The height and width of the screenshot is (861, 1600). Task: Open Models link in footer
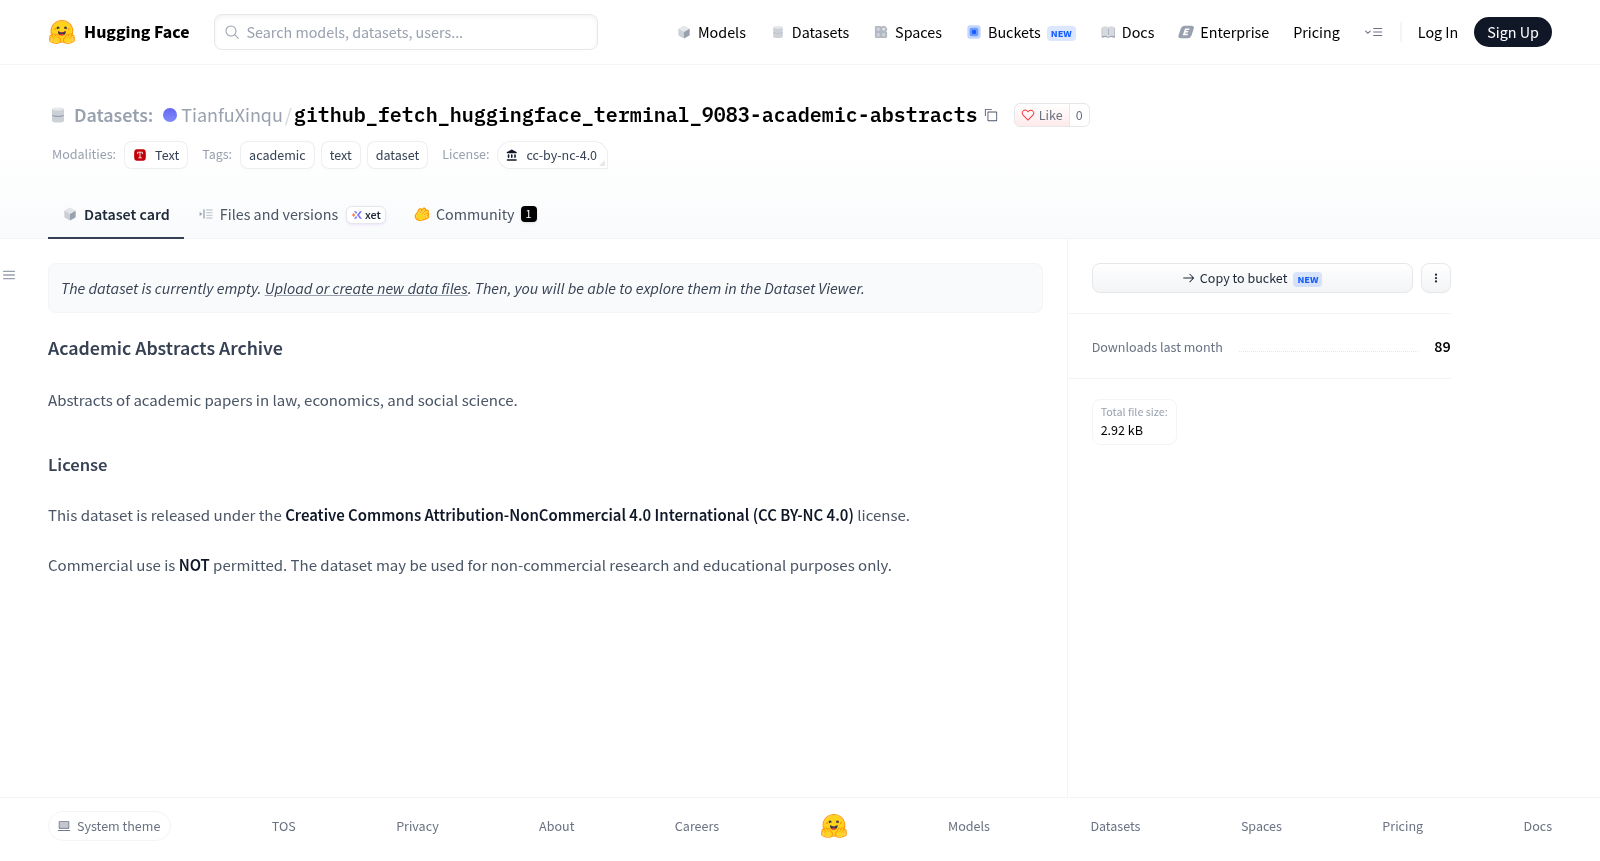click(969, 826)
